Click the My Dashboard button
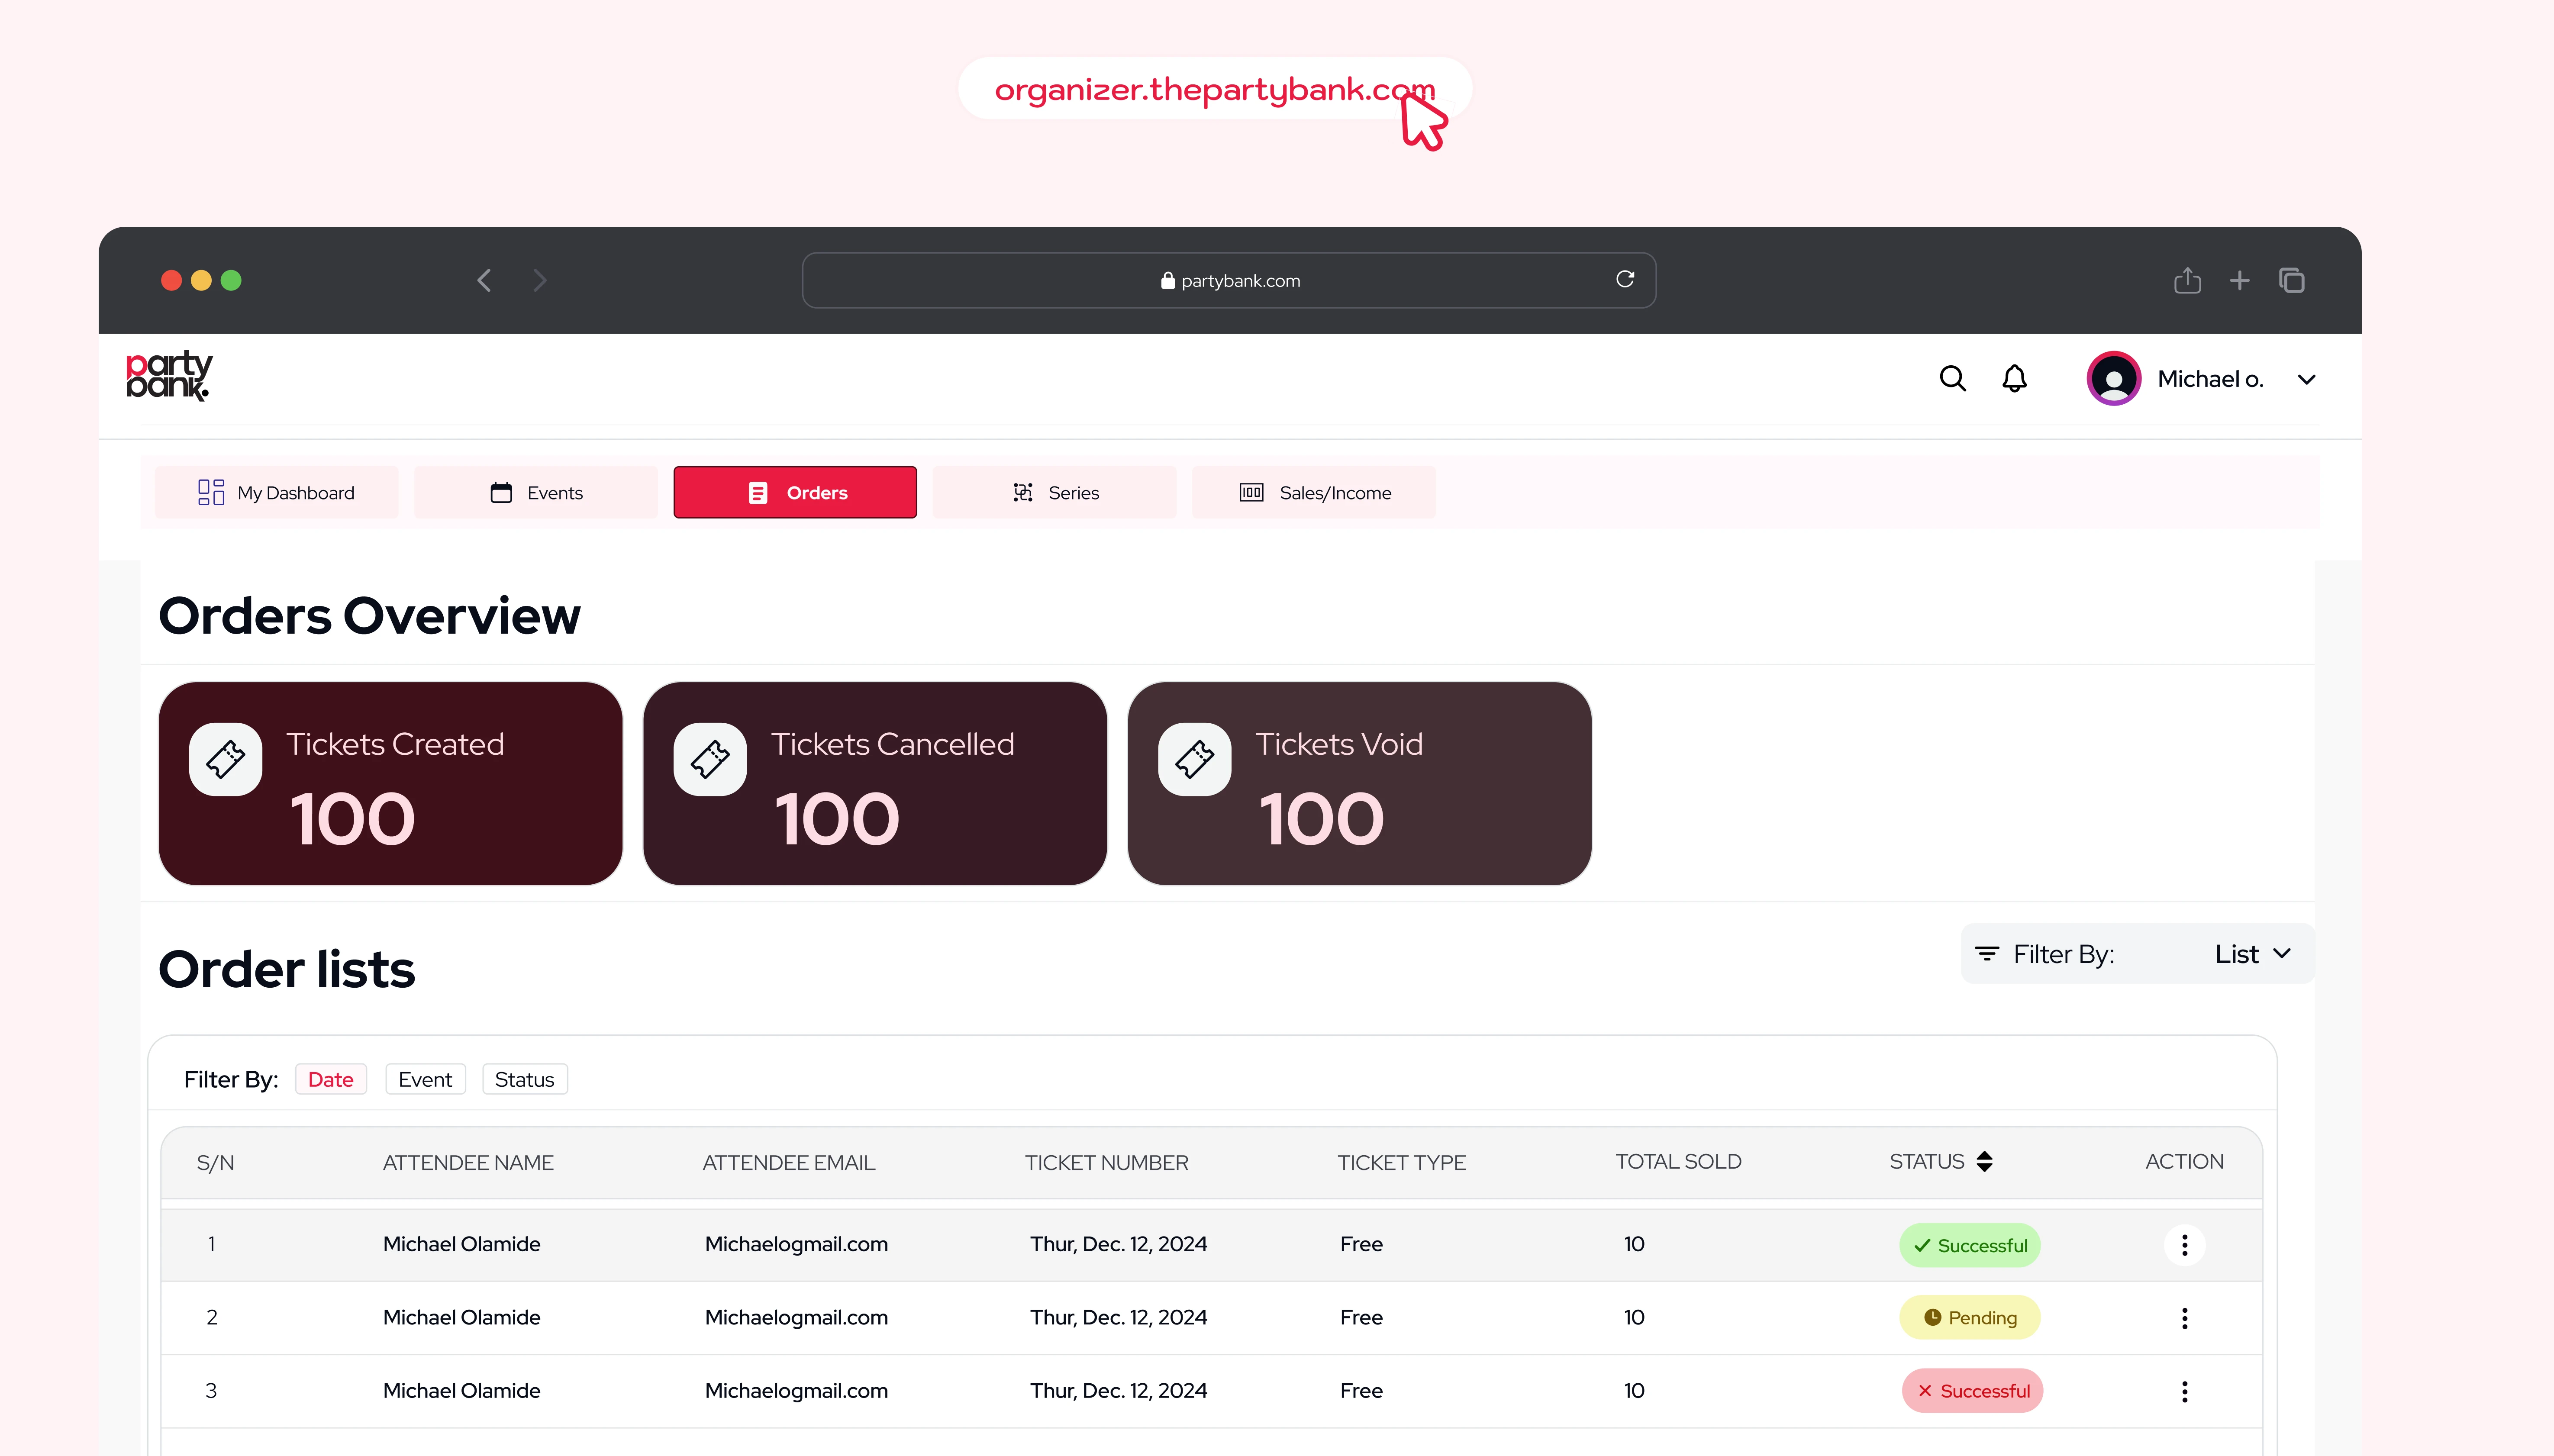The image size is (2554, 1456). point(276,492)
